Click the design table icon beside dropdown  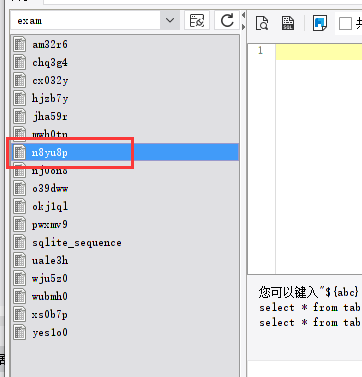[x=197, y=21]
